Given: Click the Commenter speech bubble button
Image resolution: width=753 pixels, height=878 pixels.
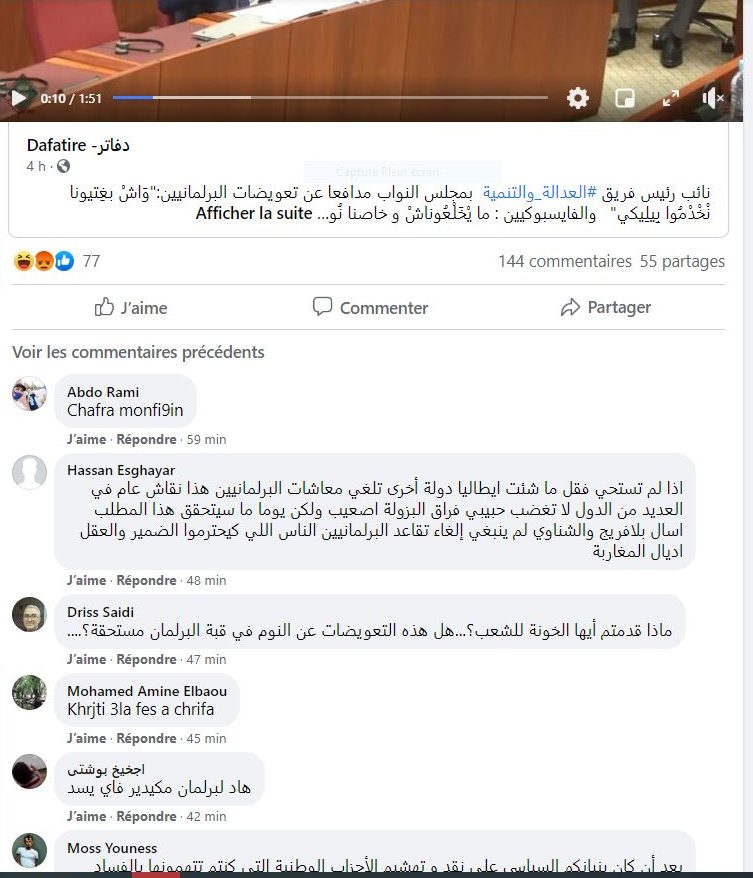Looking at the screenshot, I should pos(370,307).
